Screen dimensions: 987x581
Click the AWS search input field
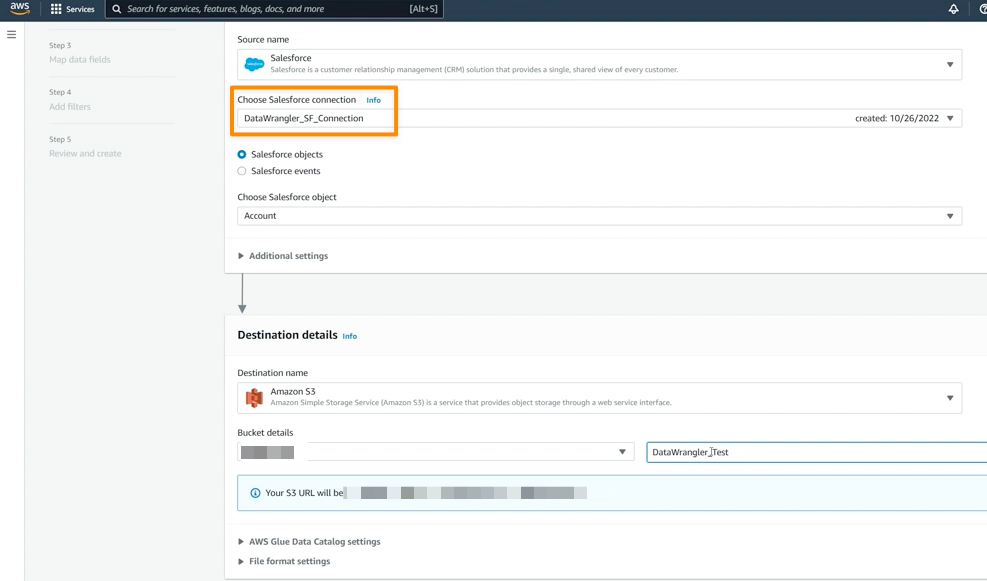274,9
